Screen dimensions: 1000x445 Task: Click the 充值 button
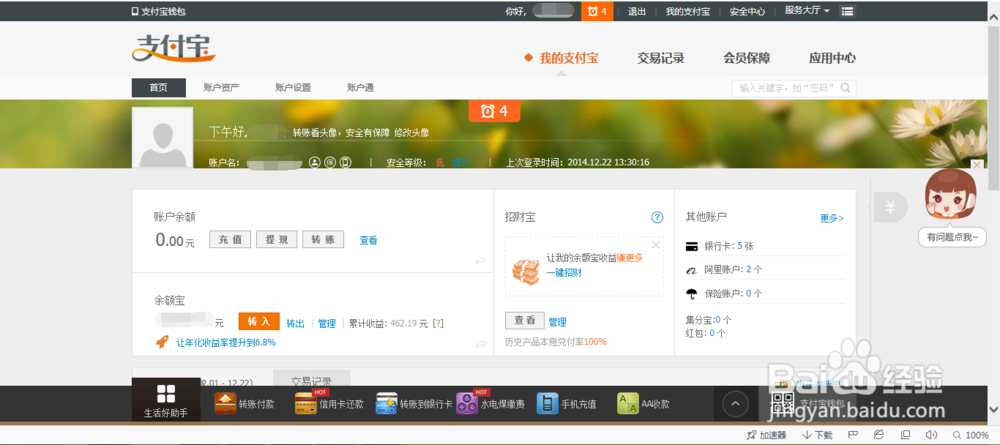click(230, 240)
